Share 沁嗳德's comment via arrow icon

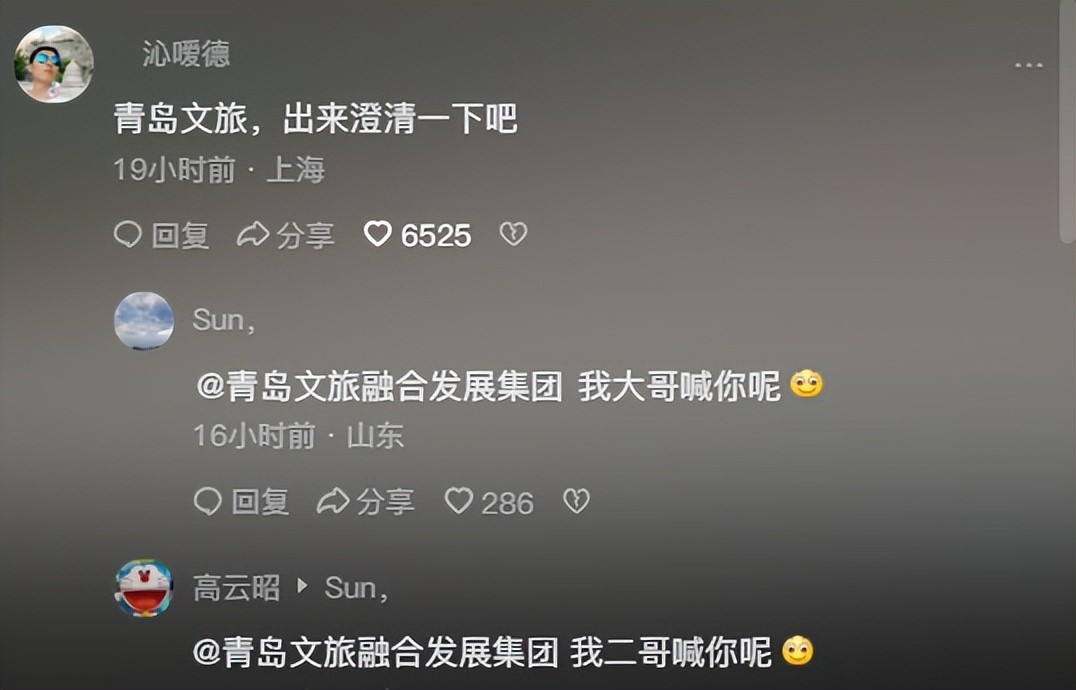253,235
